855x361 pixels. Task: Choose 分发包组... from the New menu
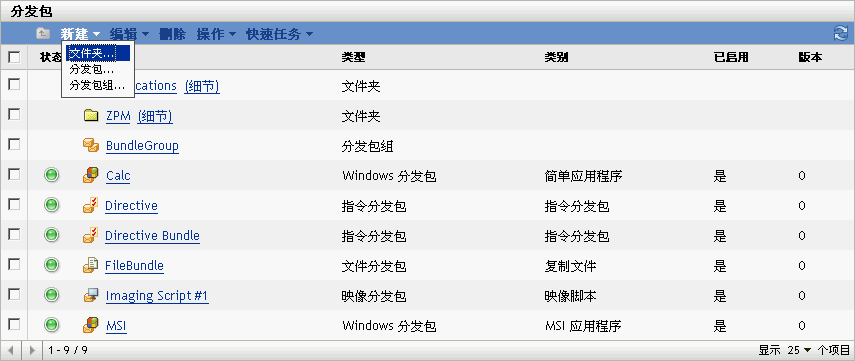pos(98,86)
